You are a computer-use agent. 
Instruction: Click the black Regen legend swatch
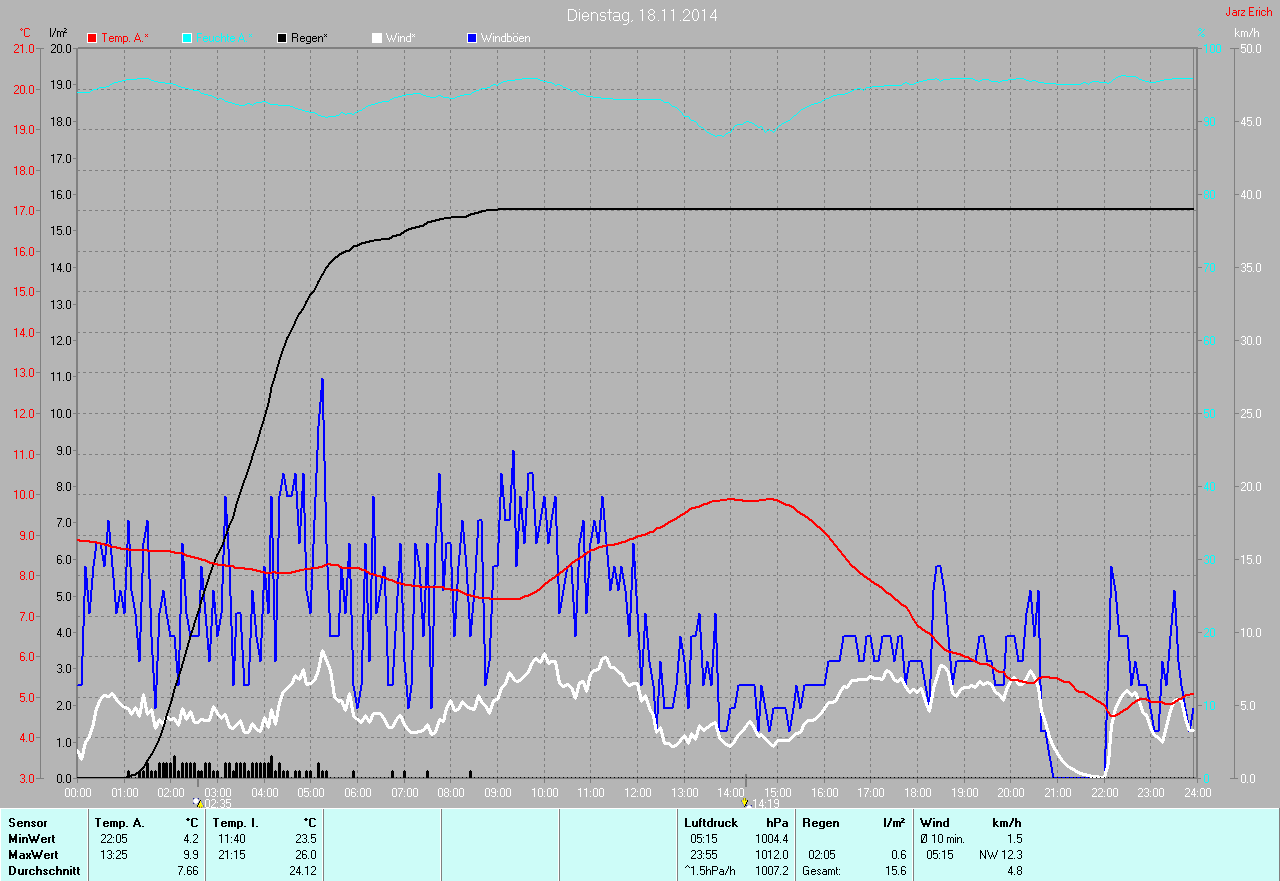click(x=283, y=38)
